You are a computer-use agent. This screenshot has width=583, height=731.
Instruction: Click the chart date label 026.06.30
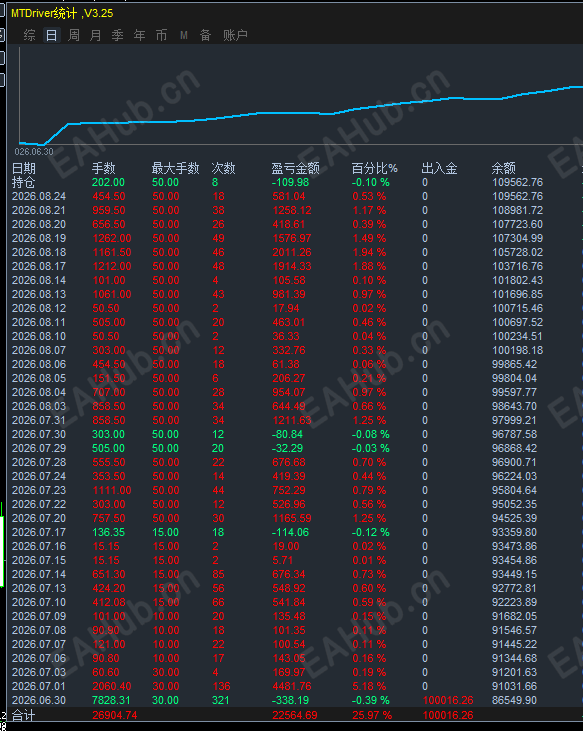(34, 152)
